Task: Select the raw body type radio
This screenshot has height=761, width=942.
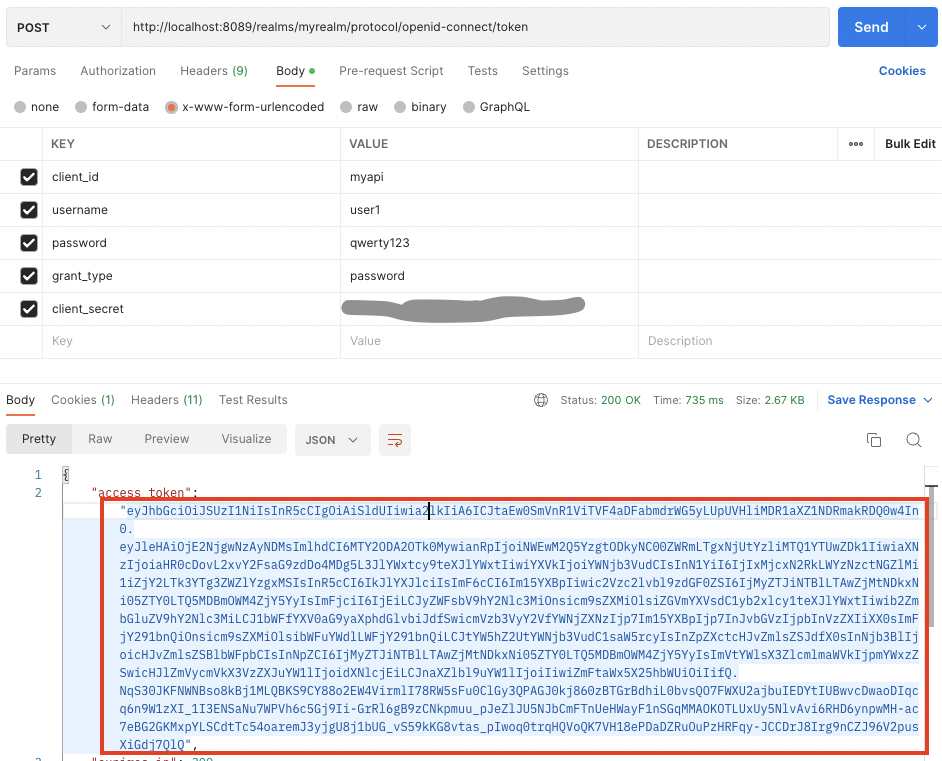Action: point(346,107)
